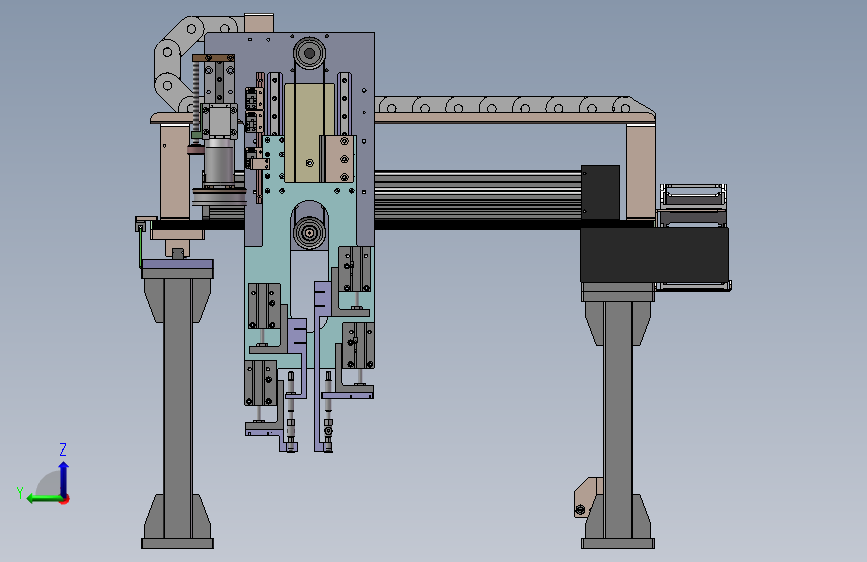
Task: Select the left gray support column
Action: (x=177, y=409)
